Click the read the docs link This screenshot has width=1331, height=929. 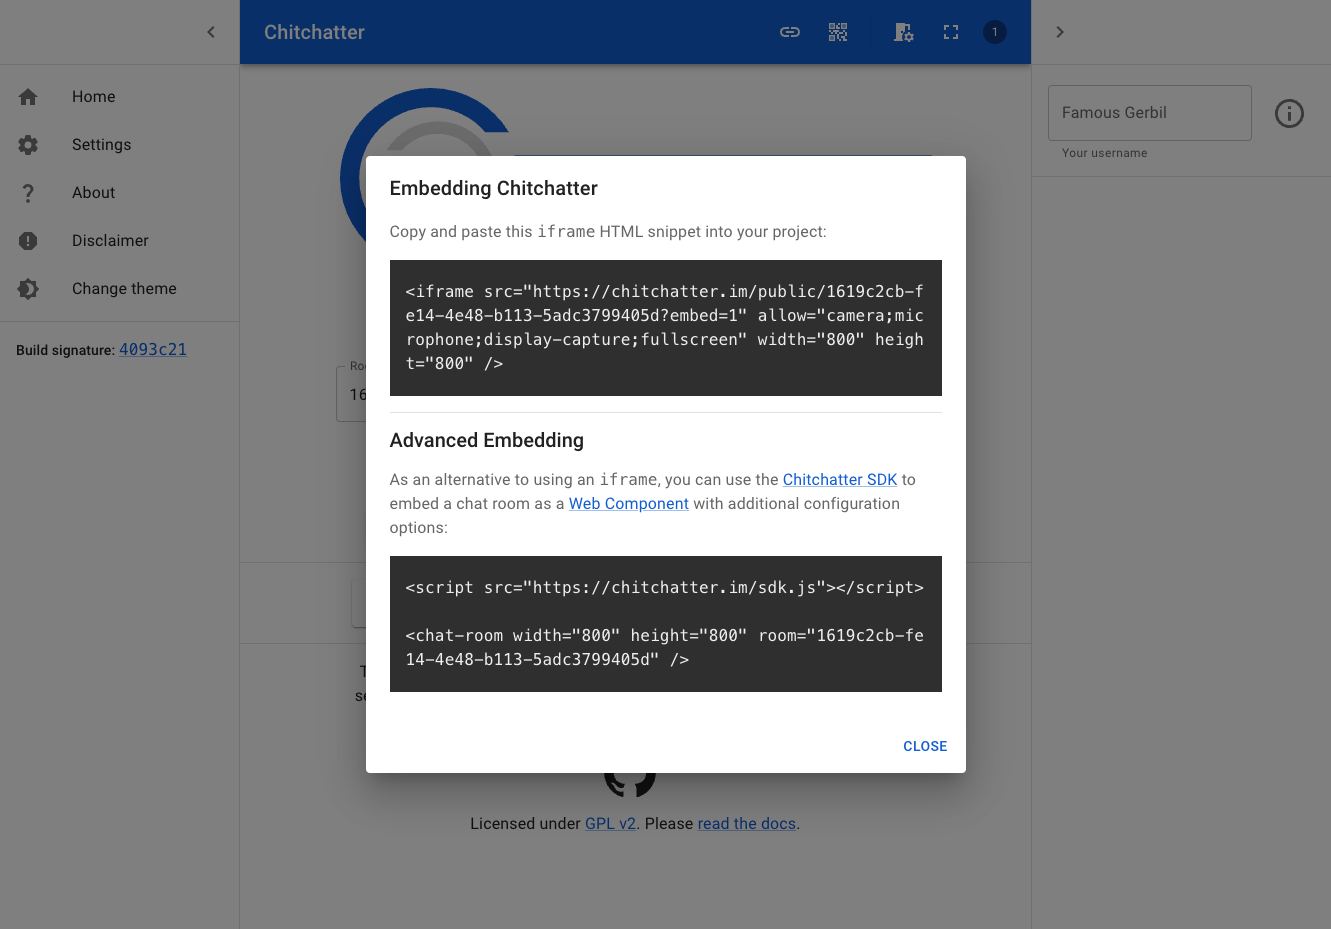747,824
